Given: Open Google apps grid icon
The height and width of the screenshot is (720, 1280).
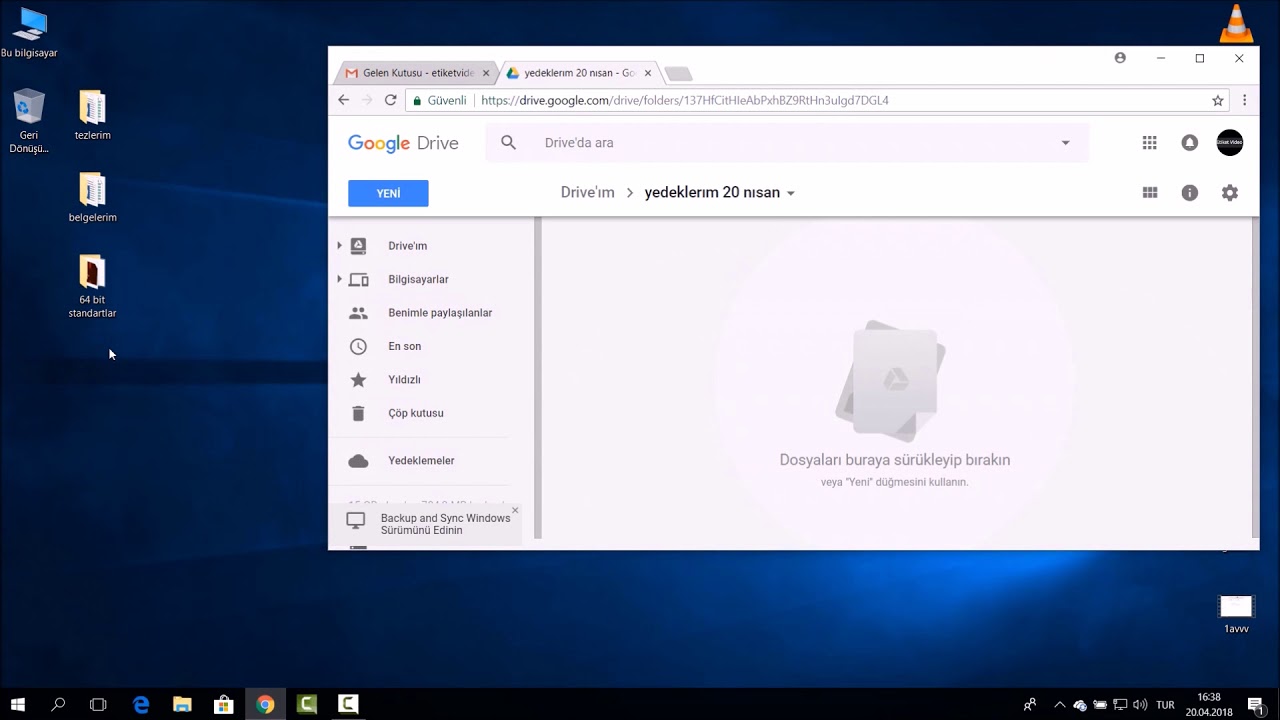Looking at the screenshot, I should click(1149, 143).
